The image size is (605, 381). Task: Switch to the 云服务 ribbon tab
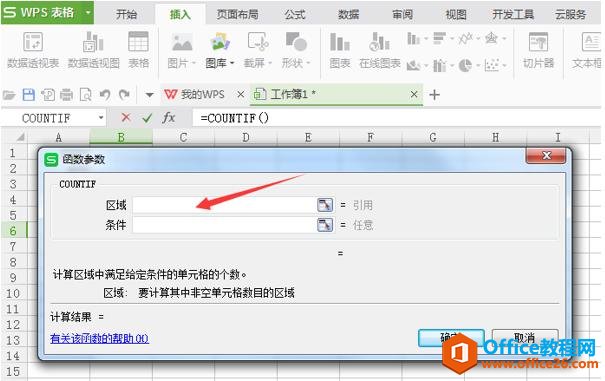coord(570,15)
